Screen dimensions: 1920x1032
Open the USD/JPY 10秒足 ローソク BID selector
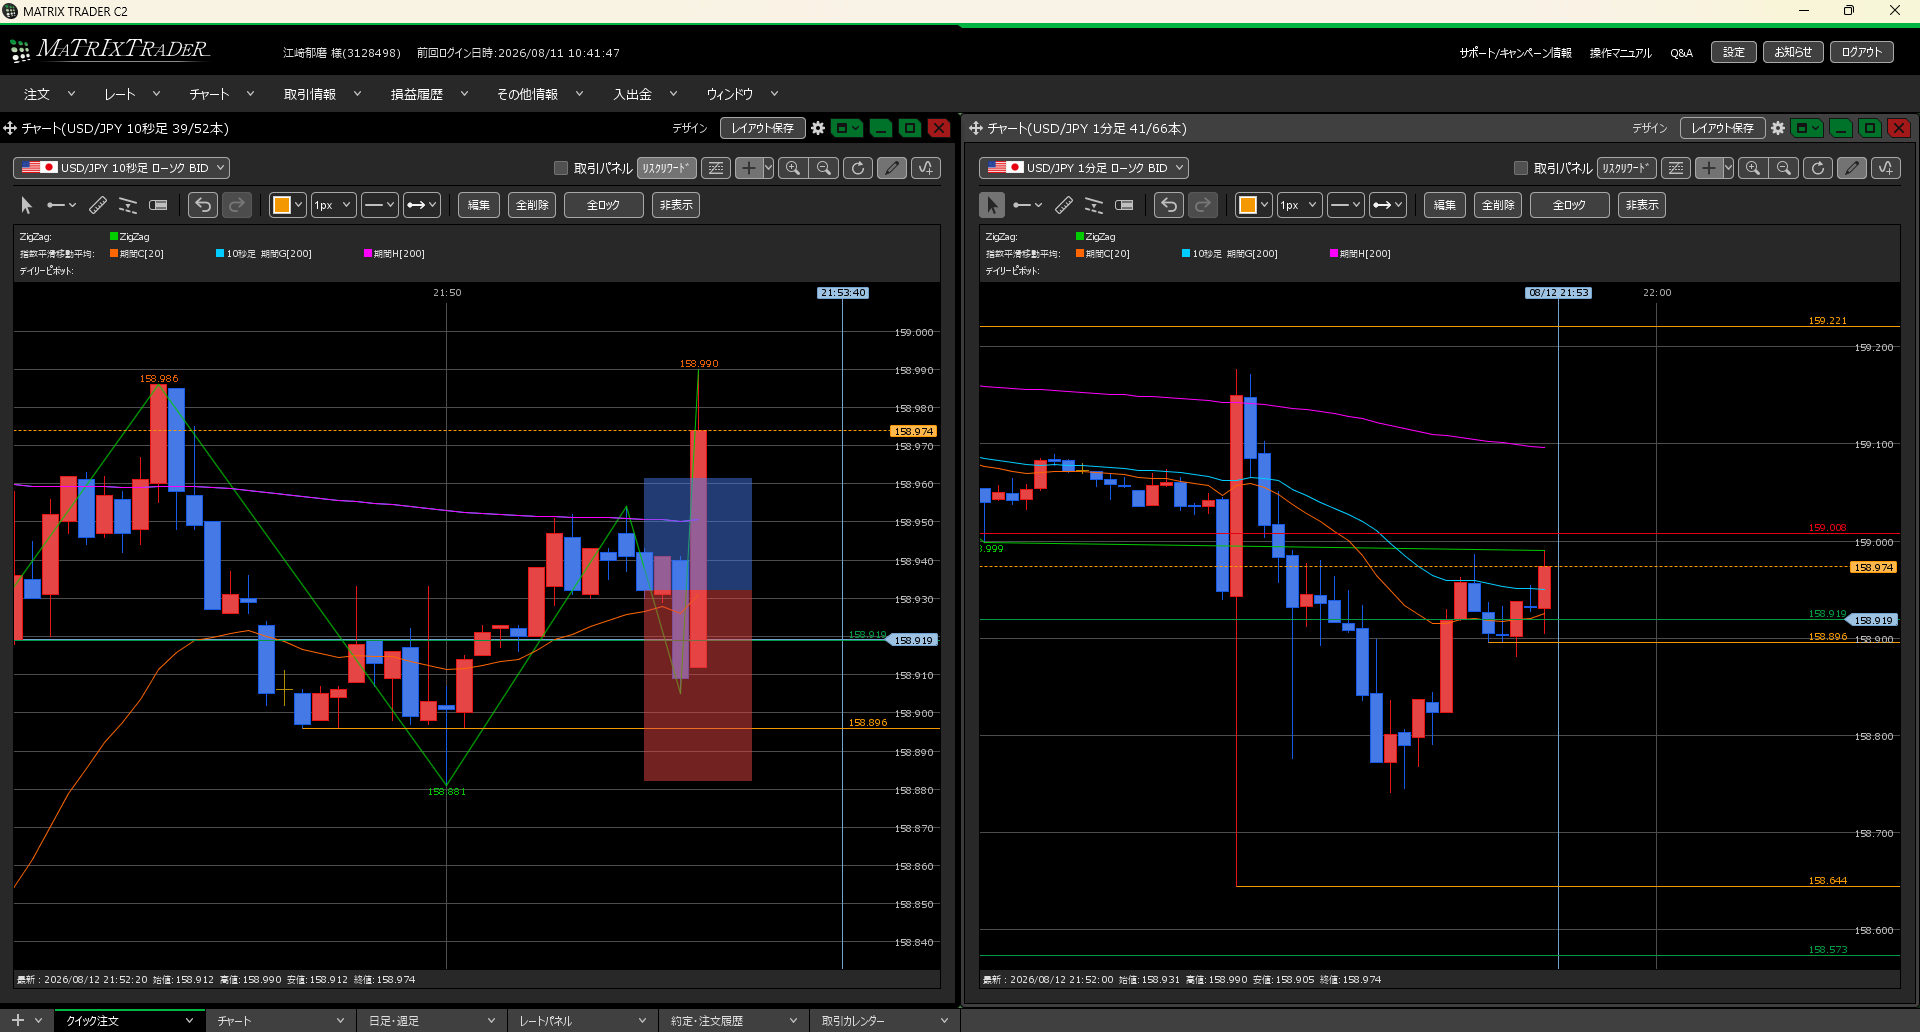pos(121,168)
